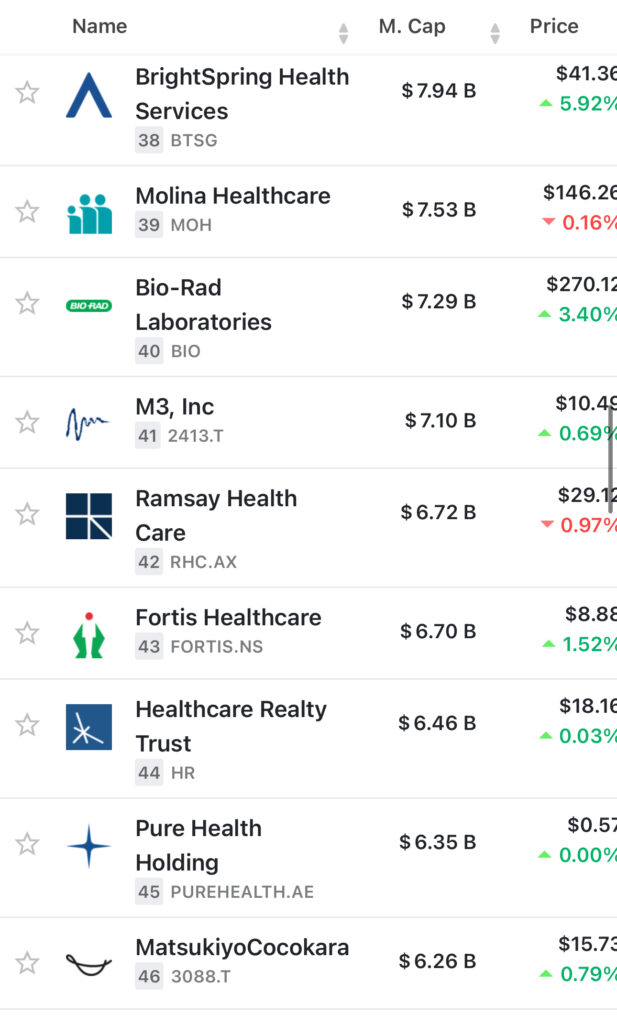Open the Healthcare Realty Trust company link
The image size is (617, 1024).
[231, 726]
